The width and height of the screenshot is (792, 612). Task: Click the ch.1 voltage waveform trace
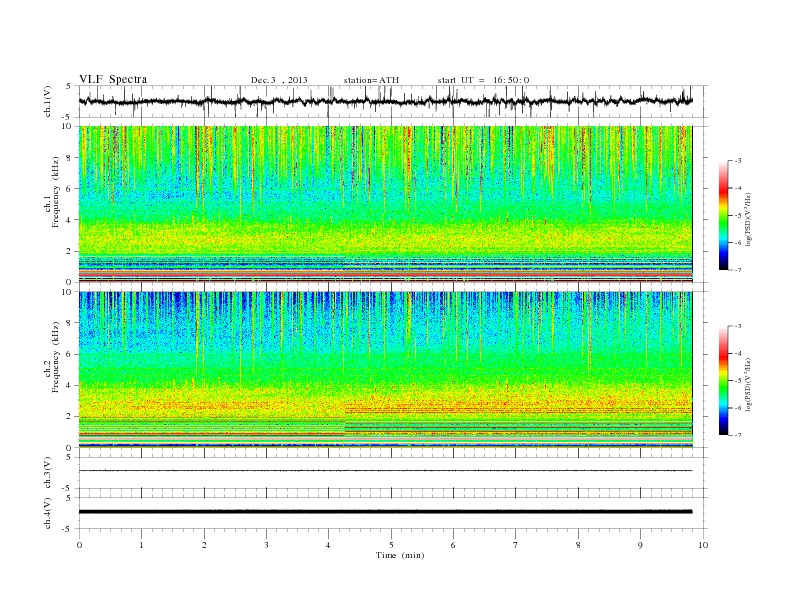385,101
